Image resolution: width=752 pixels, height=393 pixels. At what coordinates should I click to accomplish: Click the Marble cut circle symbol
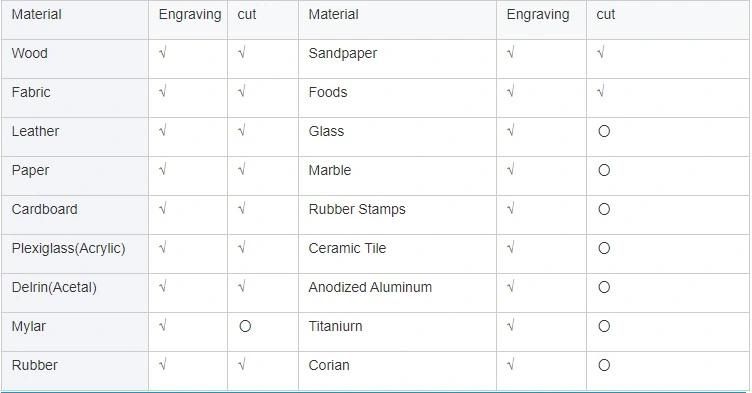tap(604, 170)
